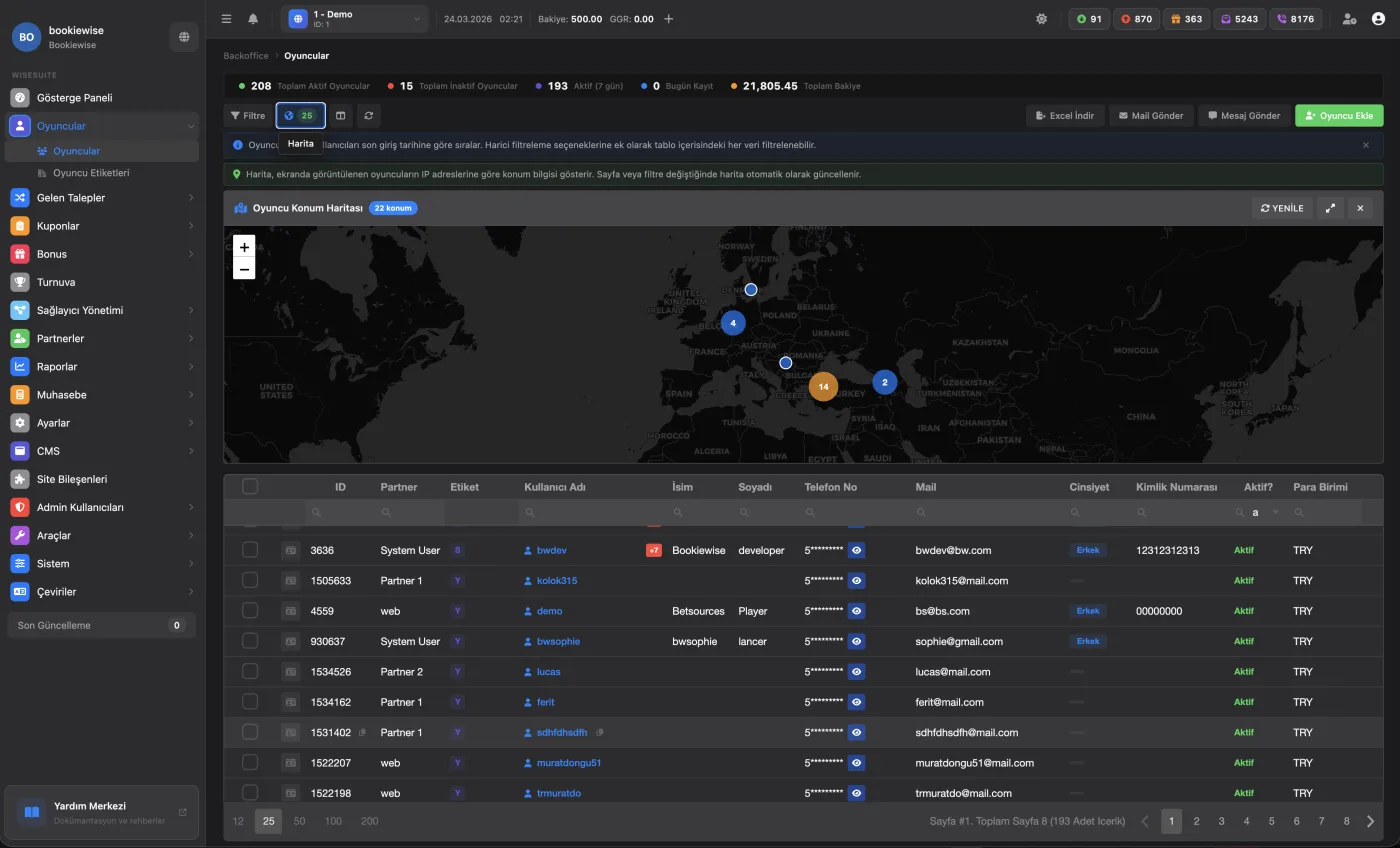
Task: Open the Aktif? column filter dropdown
Action: pos(1275,512)
